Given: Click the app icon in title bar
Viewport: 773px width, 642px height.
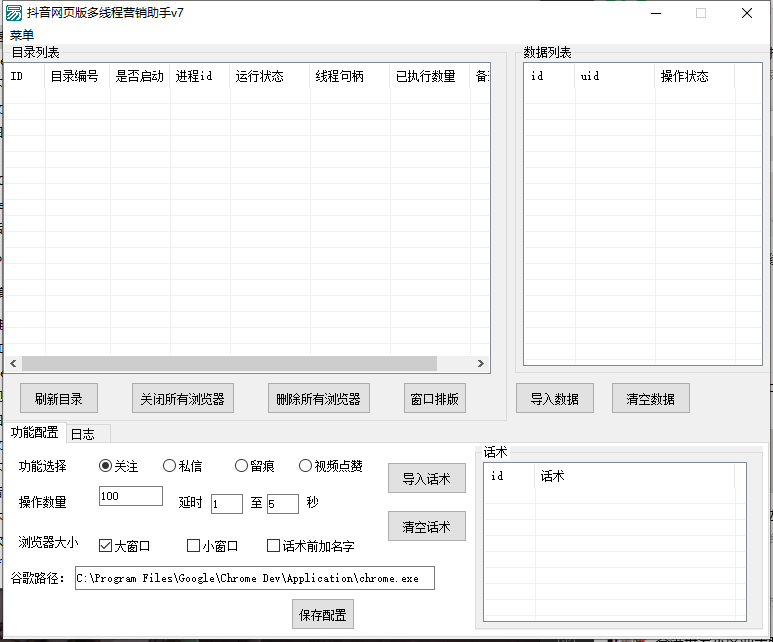Looking at the screenshot, I should [x=14, y=14].
